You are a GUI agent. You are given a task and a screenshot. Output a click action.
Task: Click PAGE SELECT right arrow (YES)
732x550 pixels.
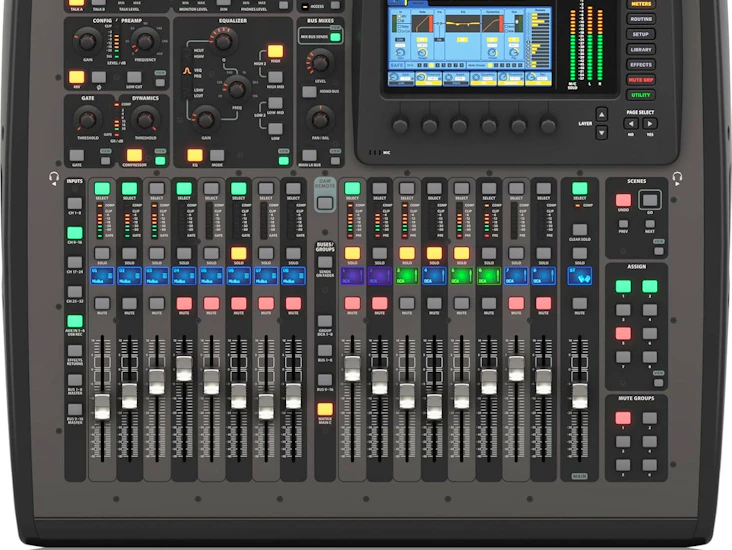(649, 124)
